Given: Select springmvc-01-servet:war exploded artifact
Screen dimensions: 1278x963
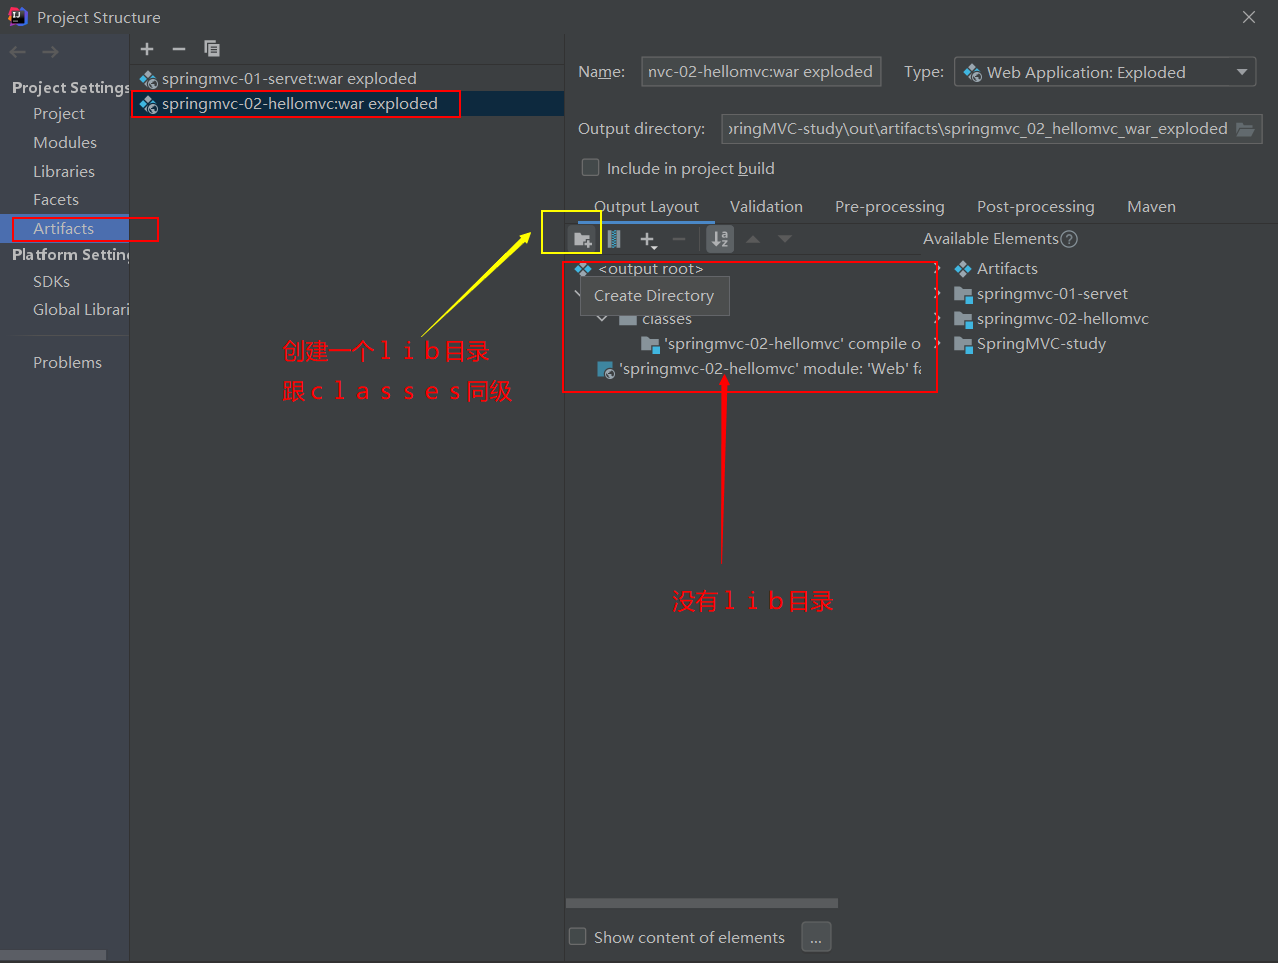Looking at the screenshot, I should [347, 79].
